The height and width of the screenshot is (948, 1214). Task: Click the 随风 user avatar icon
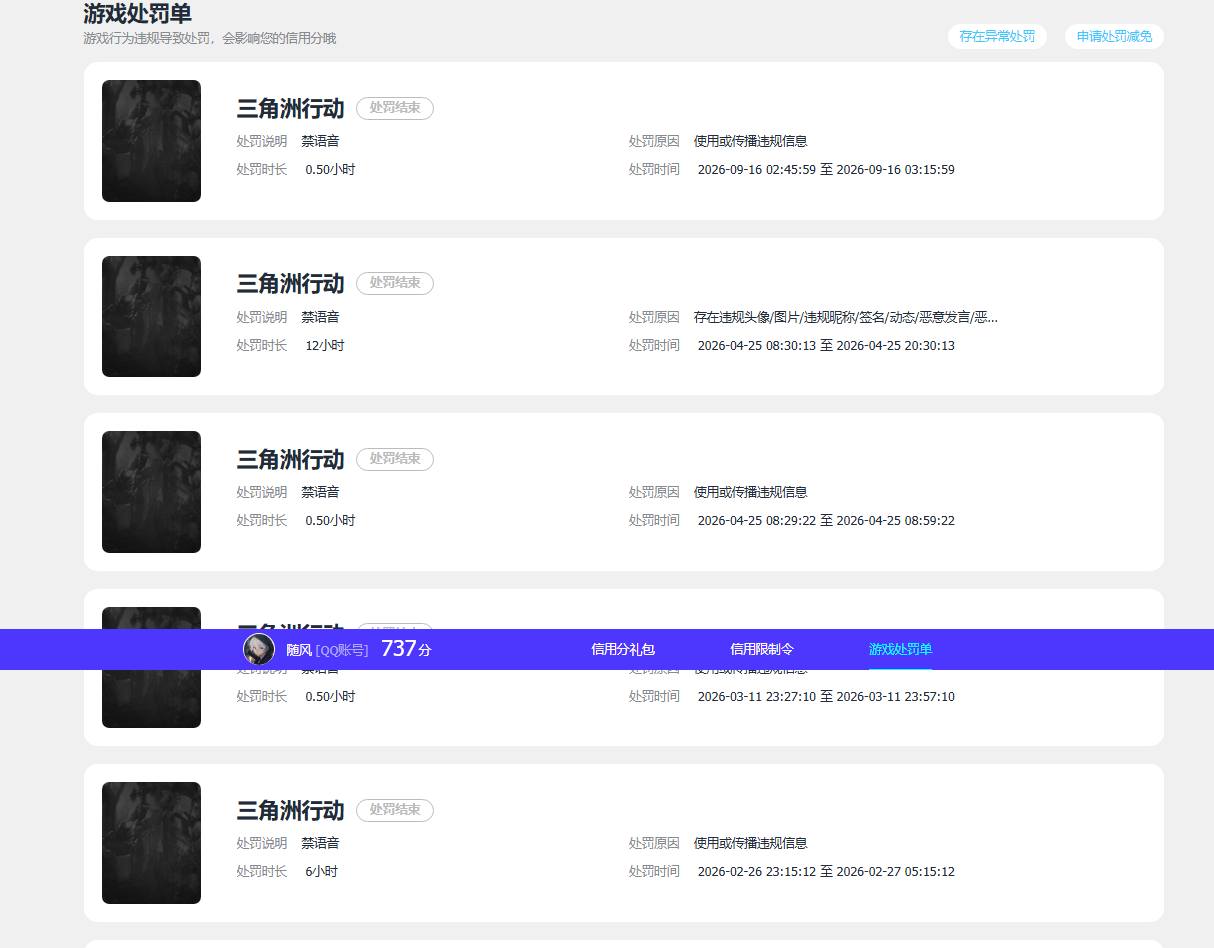[x=259, y=649]
